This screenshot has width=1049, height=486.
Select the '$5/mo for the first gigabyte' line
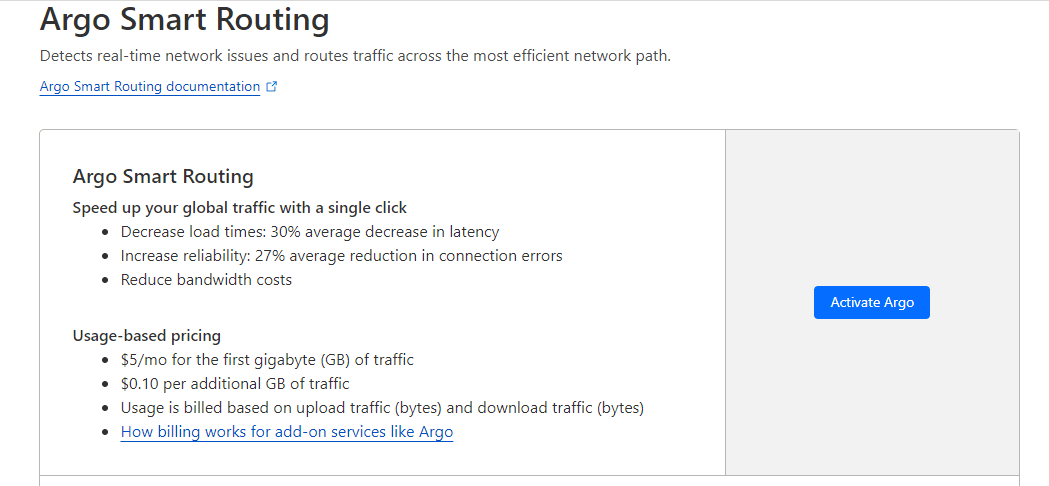click(267, 359)
